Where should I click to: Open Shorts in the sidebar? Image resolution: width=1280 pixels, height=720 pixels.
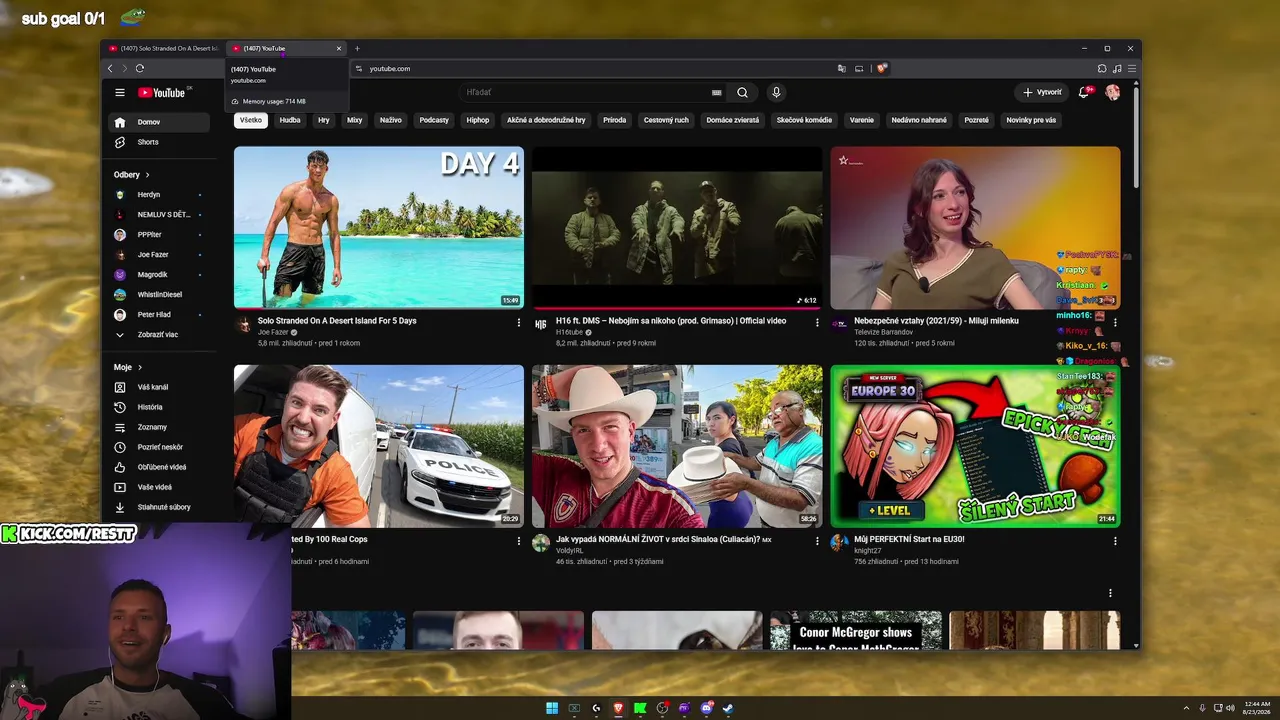(159, 142)
